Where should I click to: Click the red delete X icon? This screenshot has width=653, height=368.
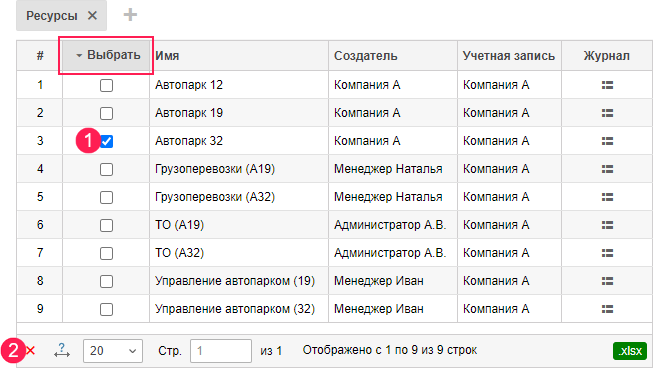pyautogui.click(x=30, y=351)
